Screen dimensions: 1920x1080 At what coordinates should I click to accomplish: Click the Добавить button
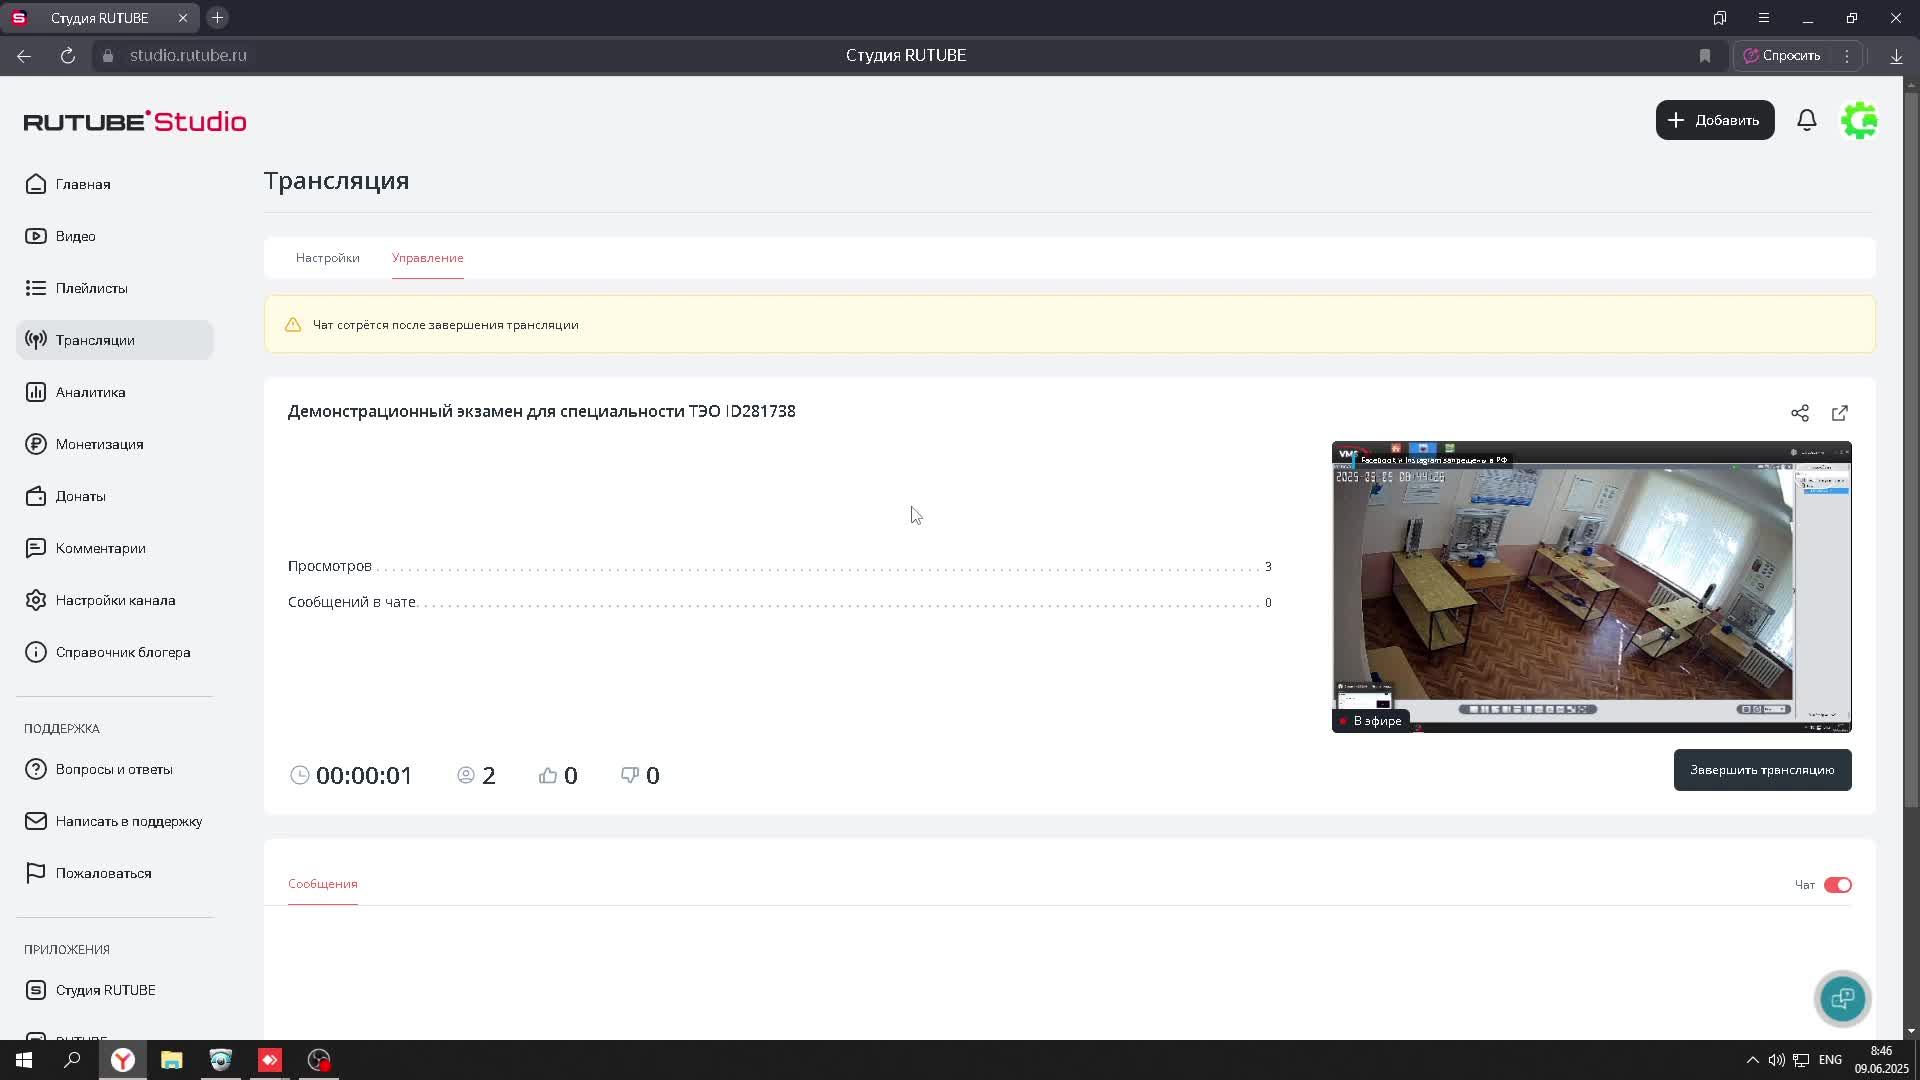[1715, 120]
